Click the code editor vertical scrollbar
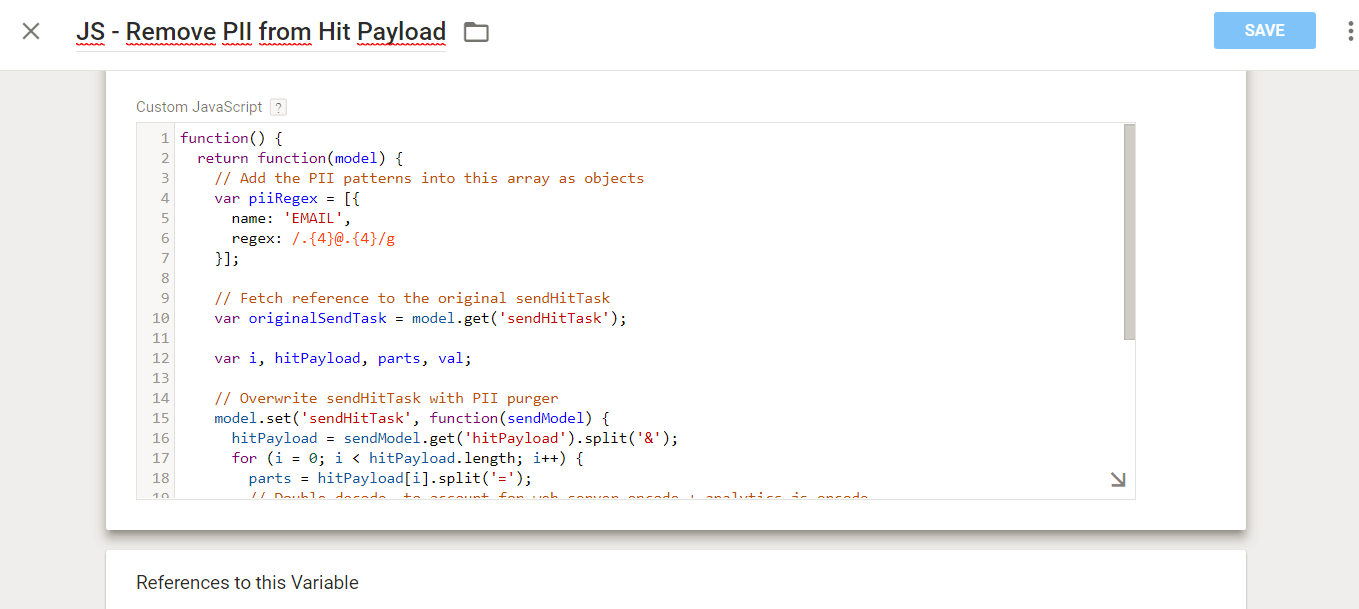Image resolution: width=1359 pixels, height=609 pixels. (x=1129, y=232)
